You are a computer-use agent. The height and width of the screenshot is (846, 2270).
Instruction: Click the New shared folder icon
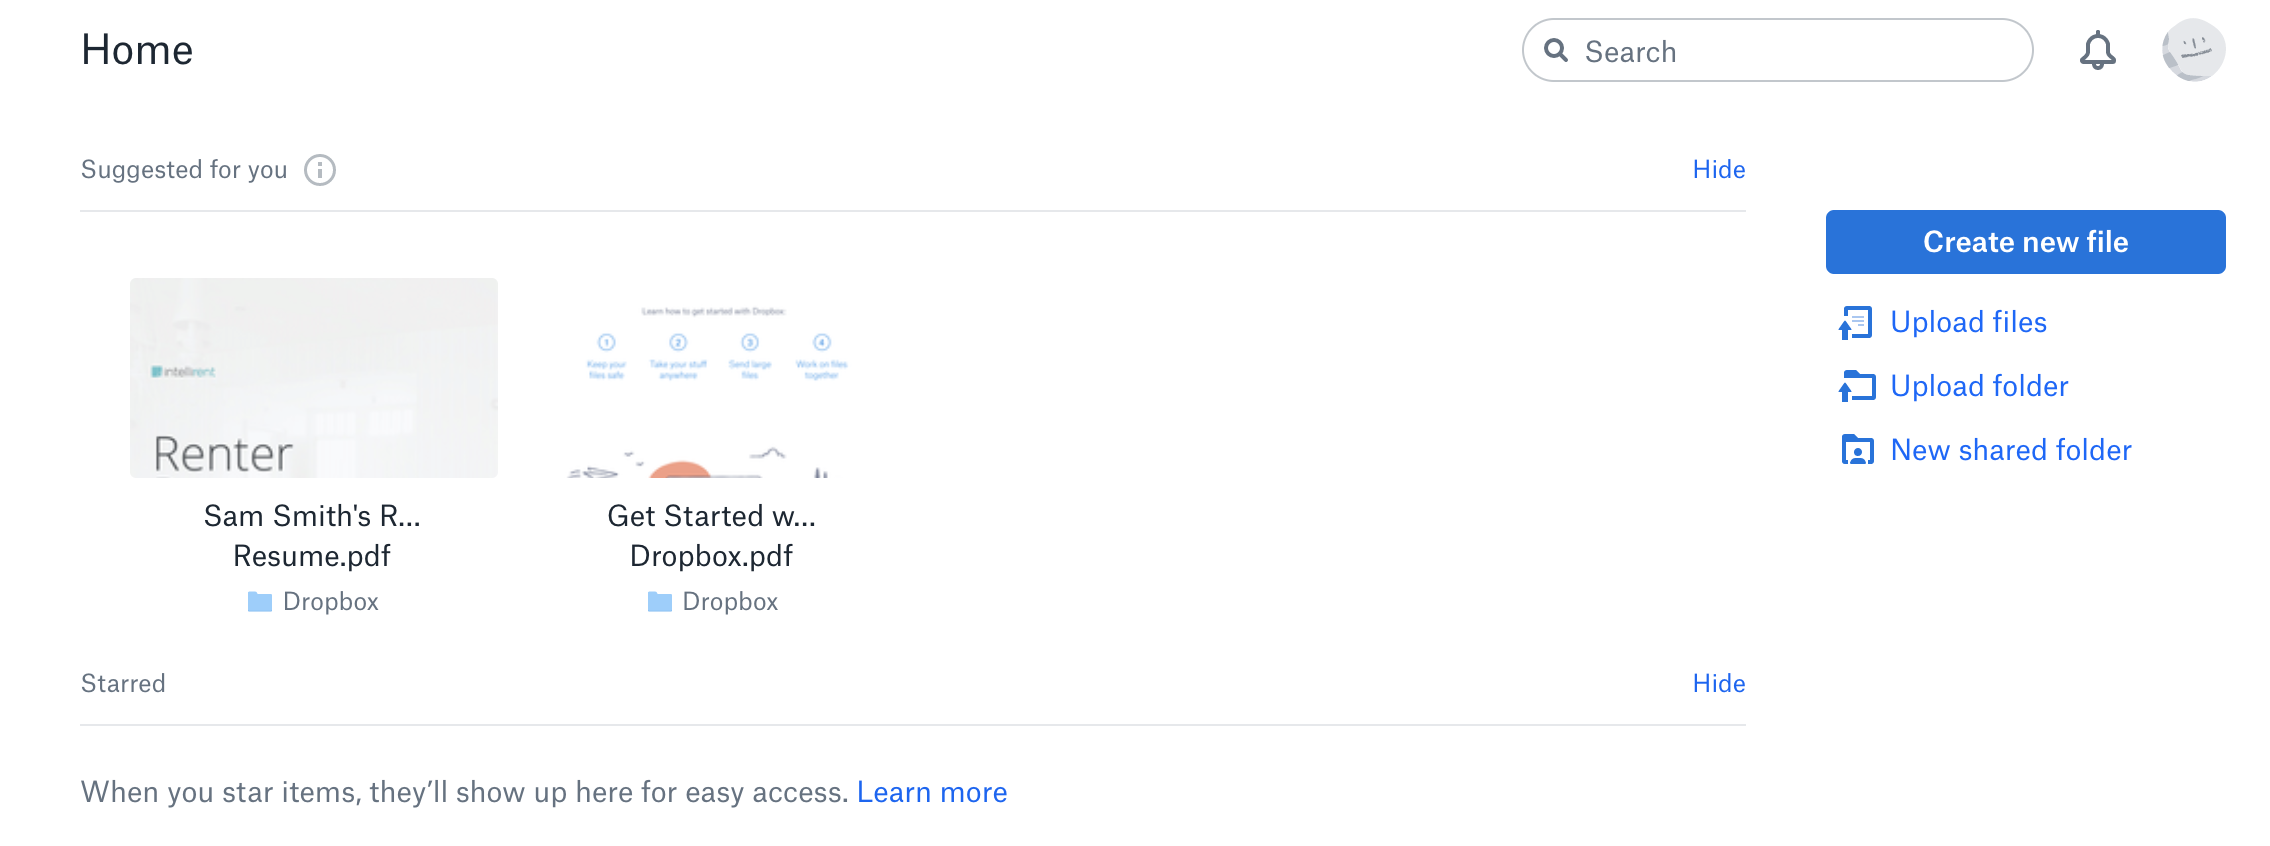1857,450
